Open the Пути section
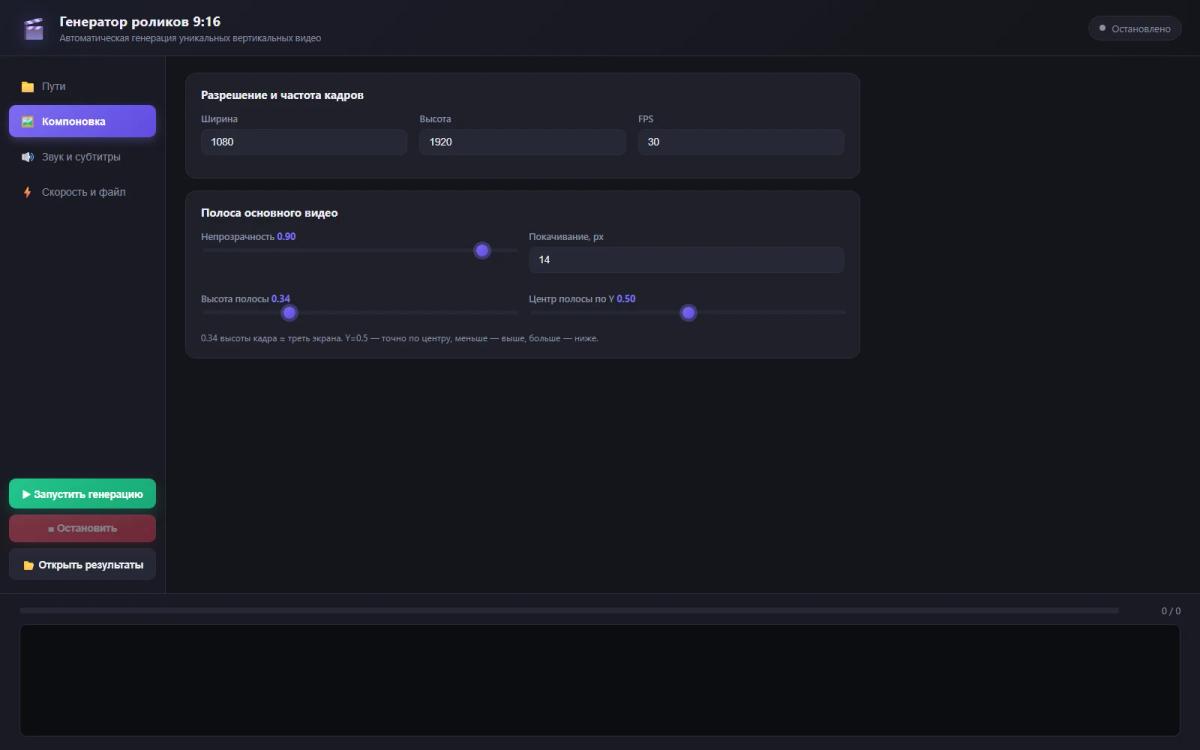Viewport: 1200px width, 750px height. click(82, 86)
